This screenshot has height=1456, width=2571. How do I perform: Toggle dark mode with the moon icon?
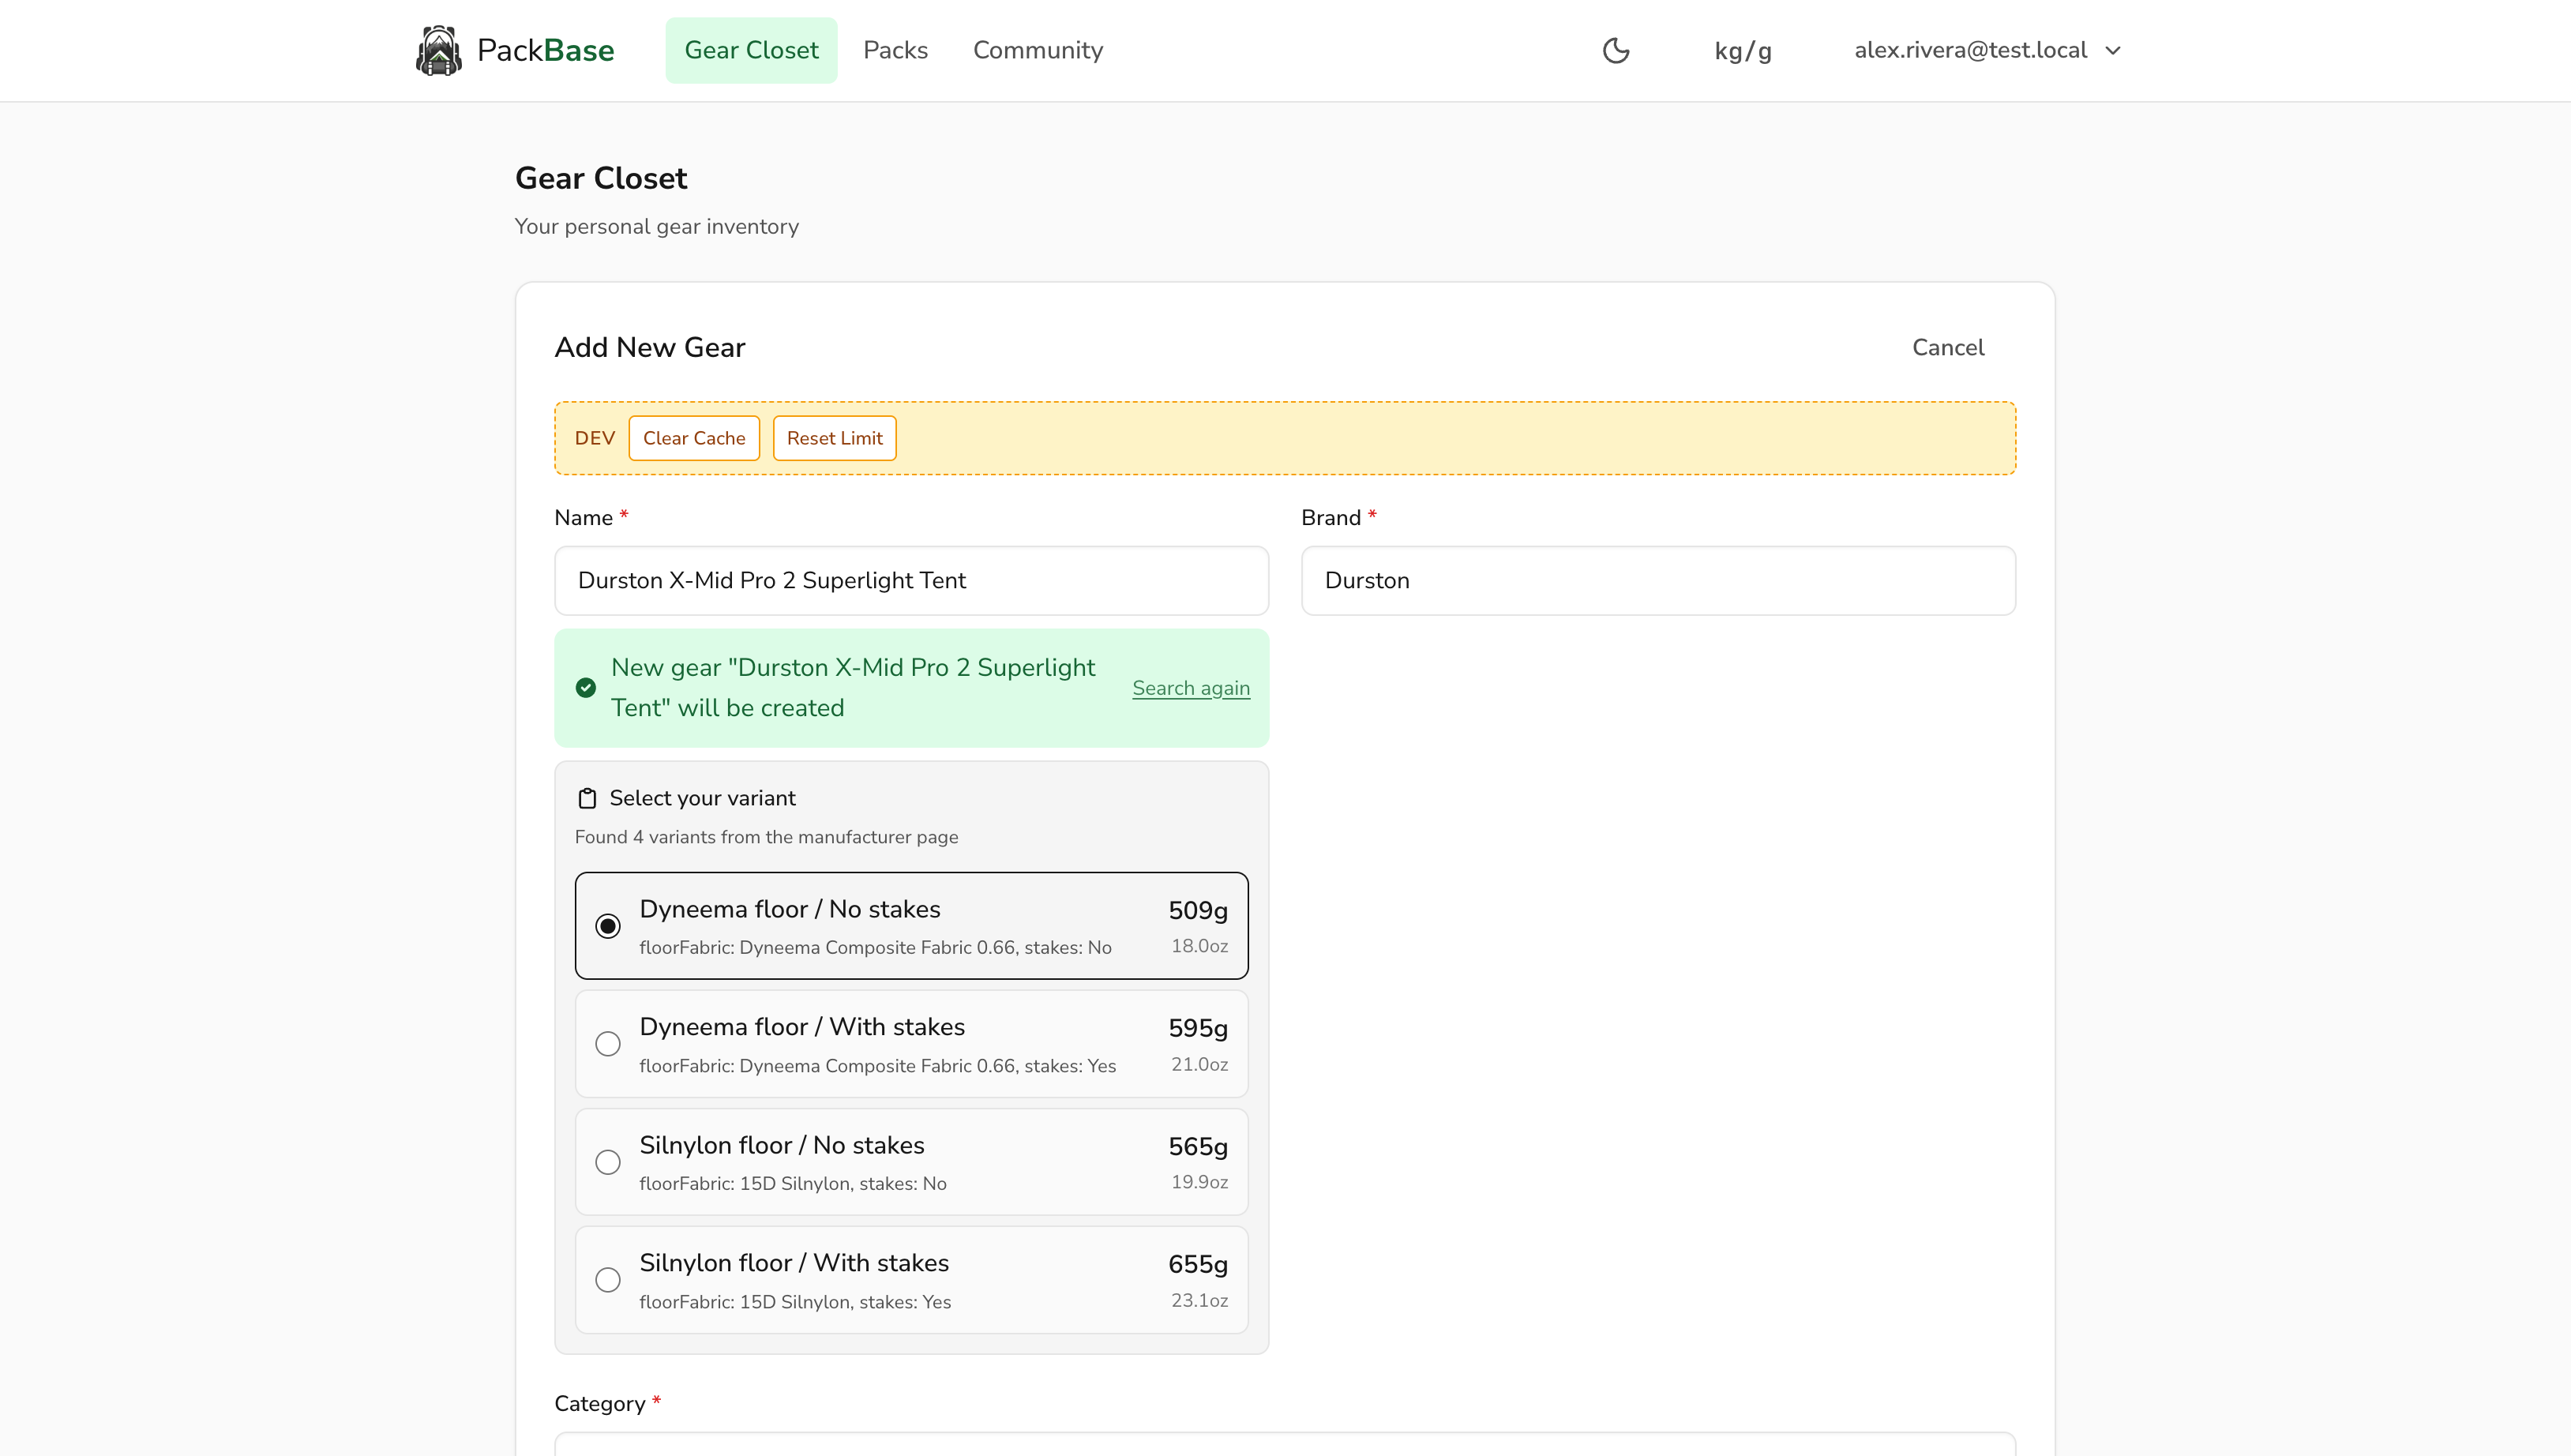pyautogui.click(x=1616, y=49)
